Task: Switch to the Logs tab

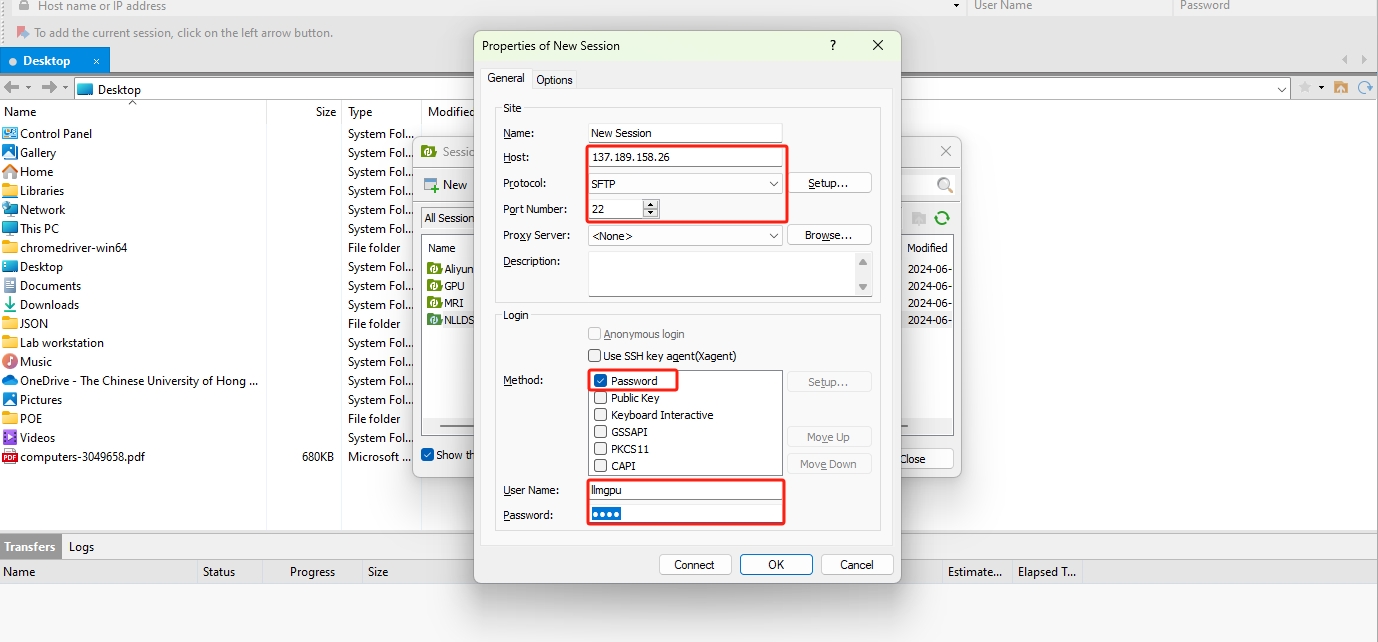Action: pos(81,547)
